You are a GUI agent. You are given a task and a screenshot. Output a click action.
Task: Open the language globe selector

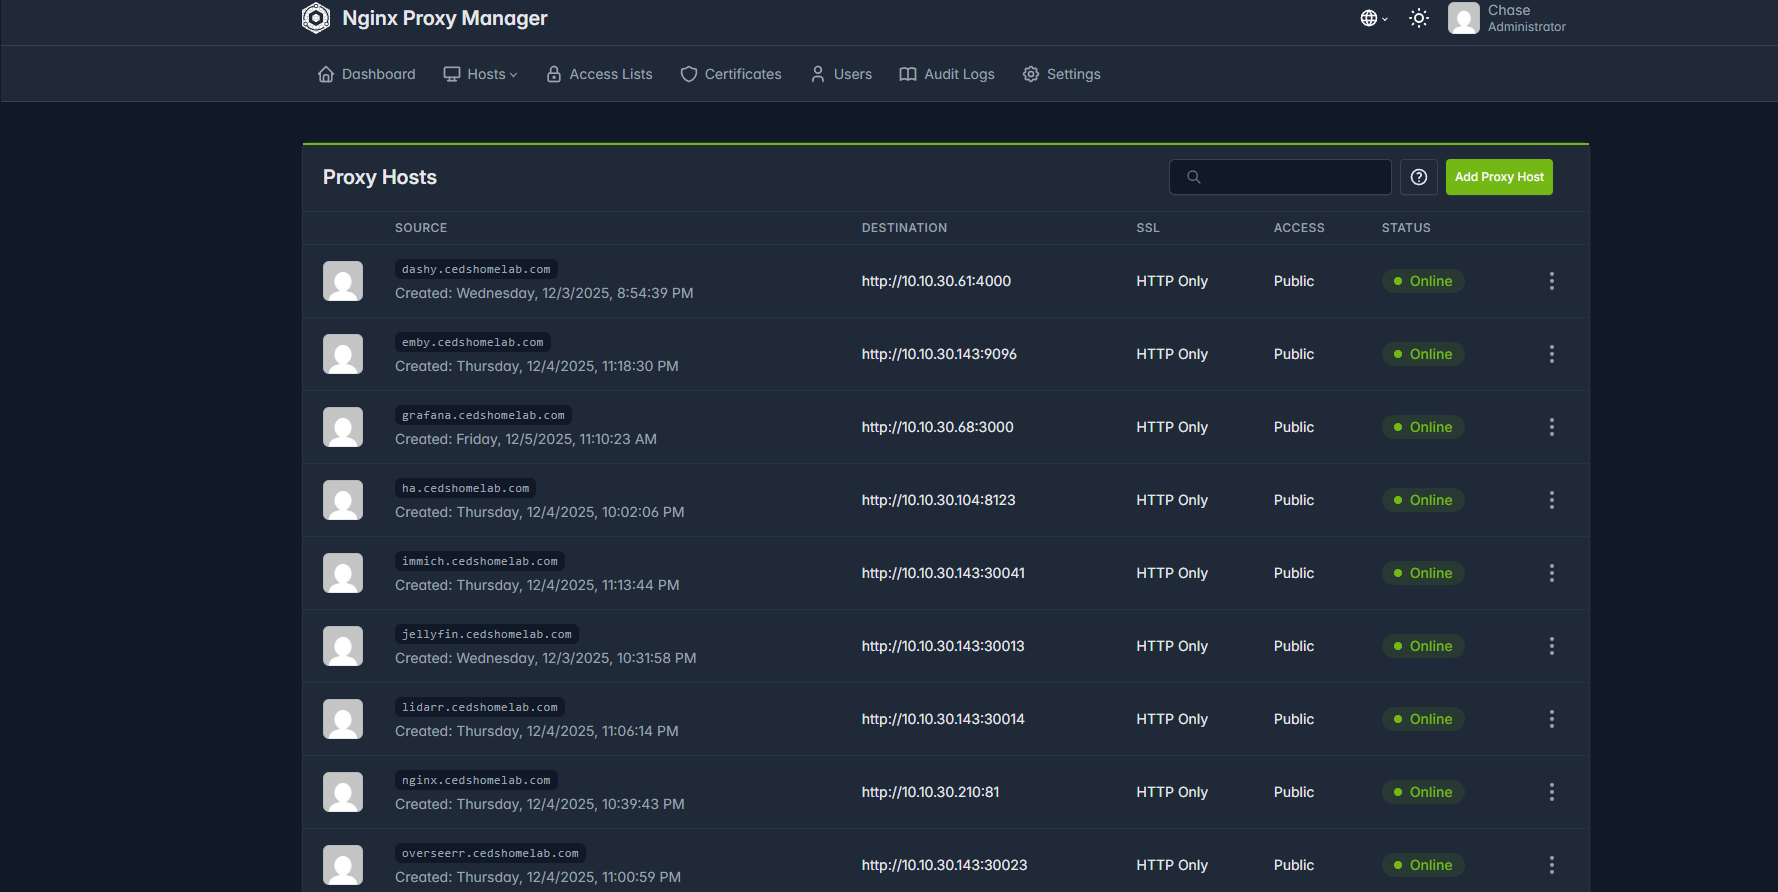1374,18
